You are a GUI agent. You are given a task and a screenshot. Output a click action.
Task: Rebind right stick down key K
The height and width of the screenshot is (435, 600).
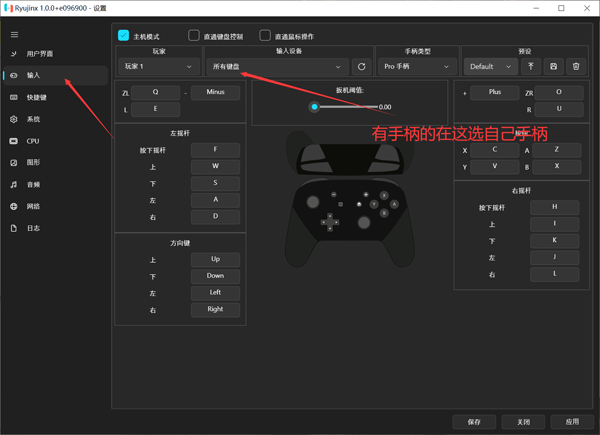(554, 241)
